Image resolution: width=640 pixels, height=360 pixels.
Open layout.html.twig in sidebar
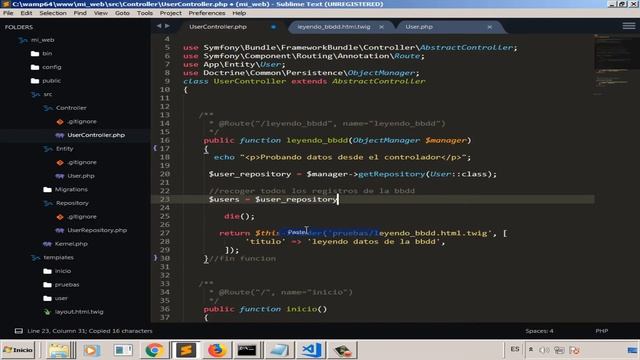coord(79,312)
